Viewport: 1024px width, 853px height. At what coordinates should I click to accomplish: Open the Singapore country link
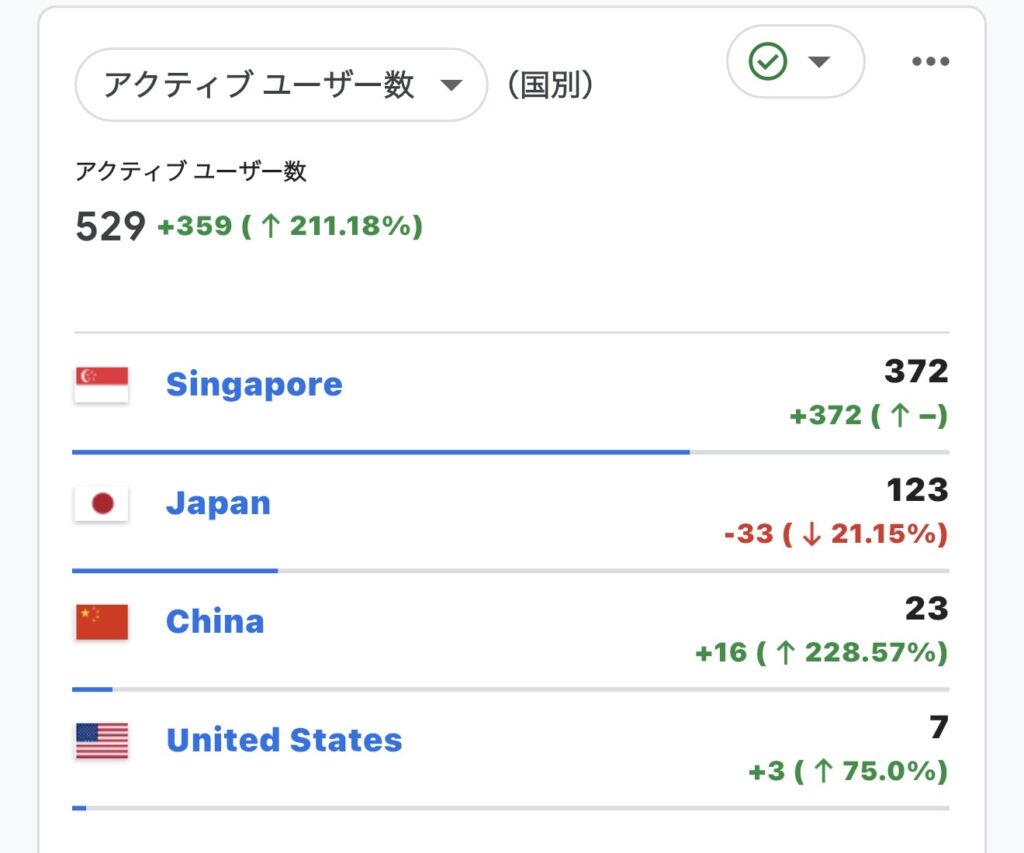pyautogui.click(x=254, y=384)
